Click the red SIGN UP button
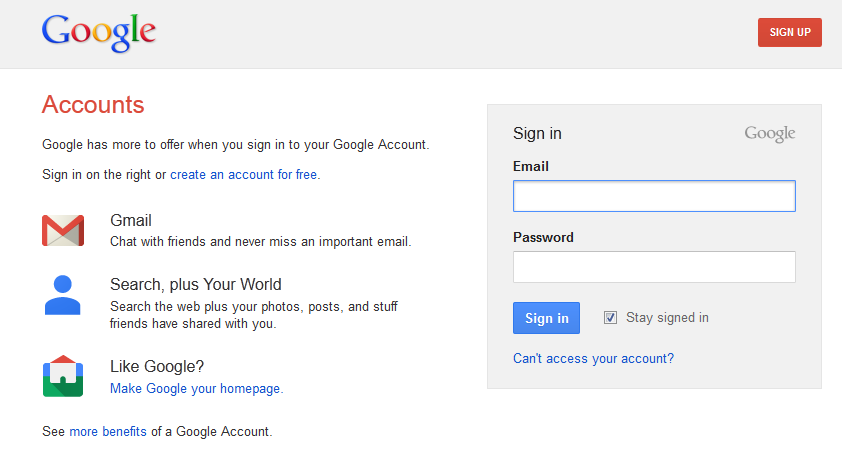Screen dimensions: 842x456 pos(789,32)
